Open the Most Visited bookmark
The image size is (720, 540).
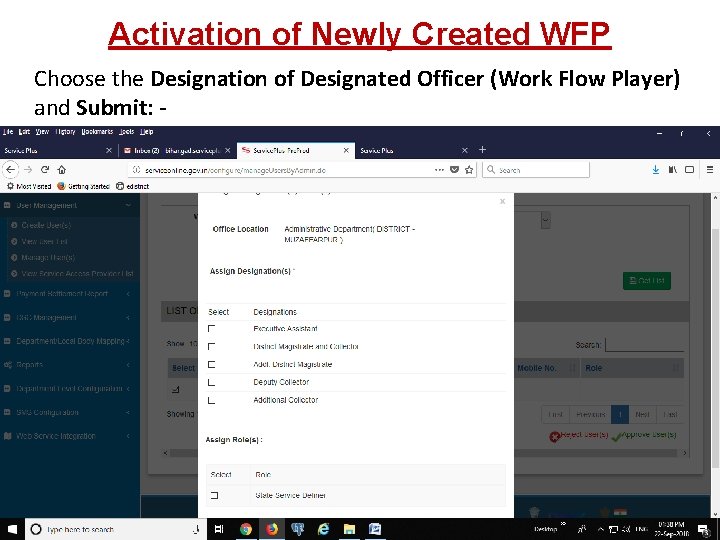click(28, 186)
